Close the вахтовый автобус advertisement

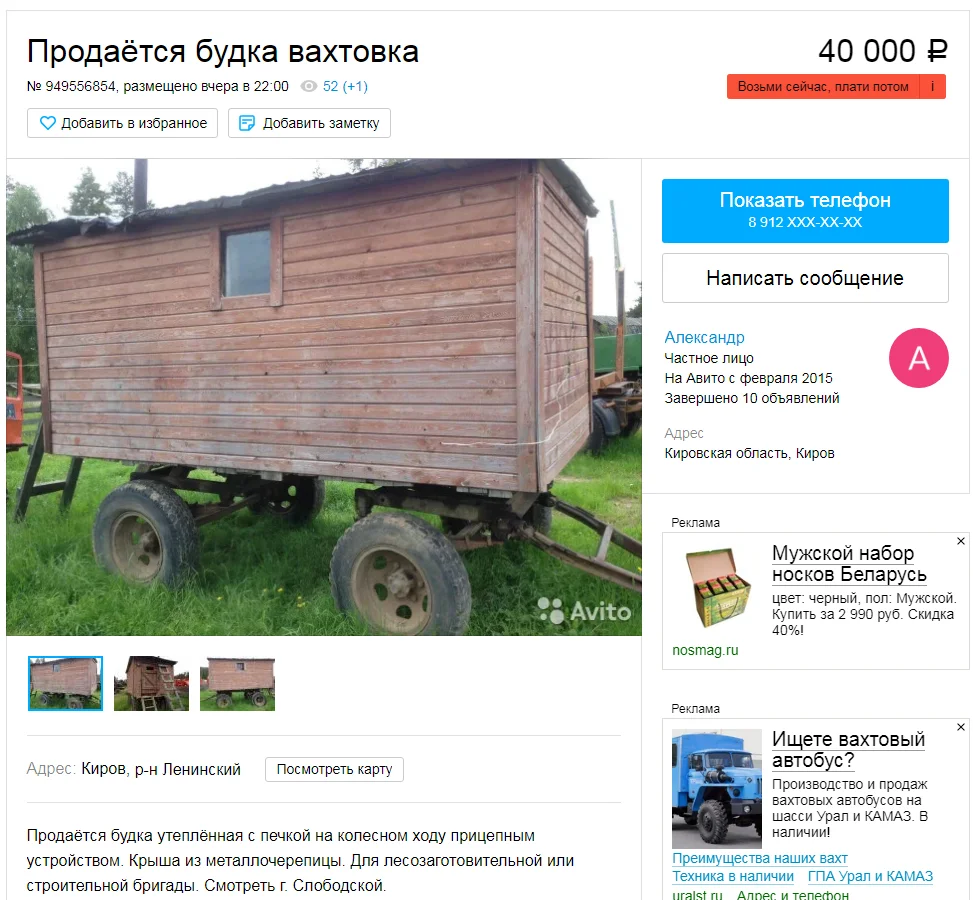click(961, 727)
